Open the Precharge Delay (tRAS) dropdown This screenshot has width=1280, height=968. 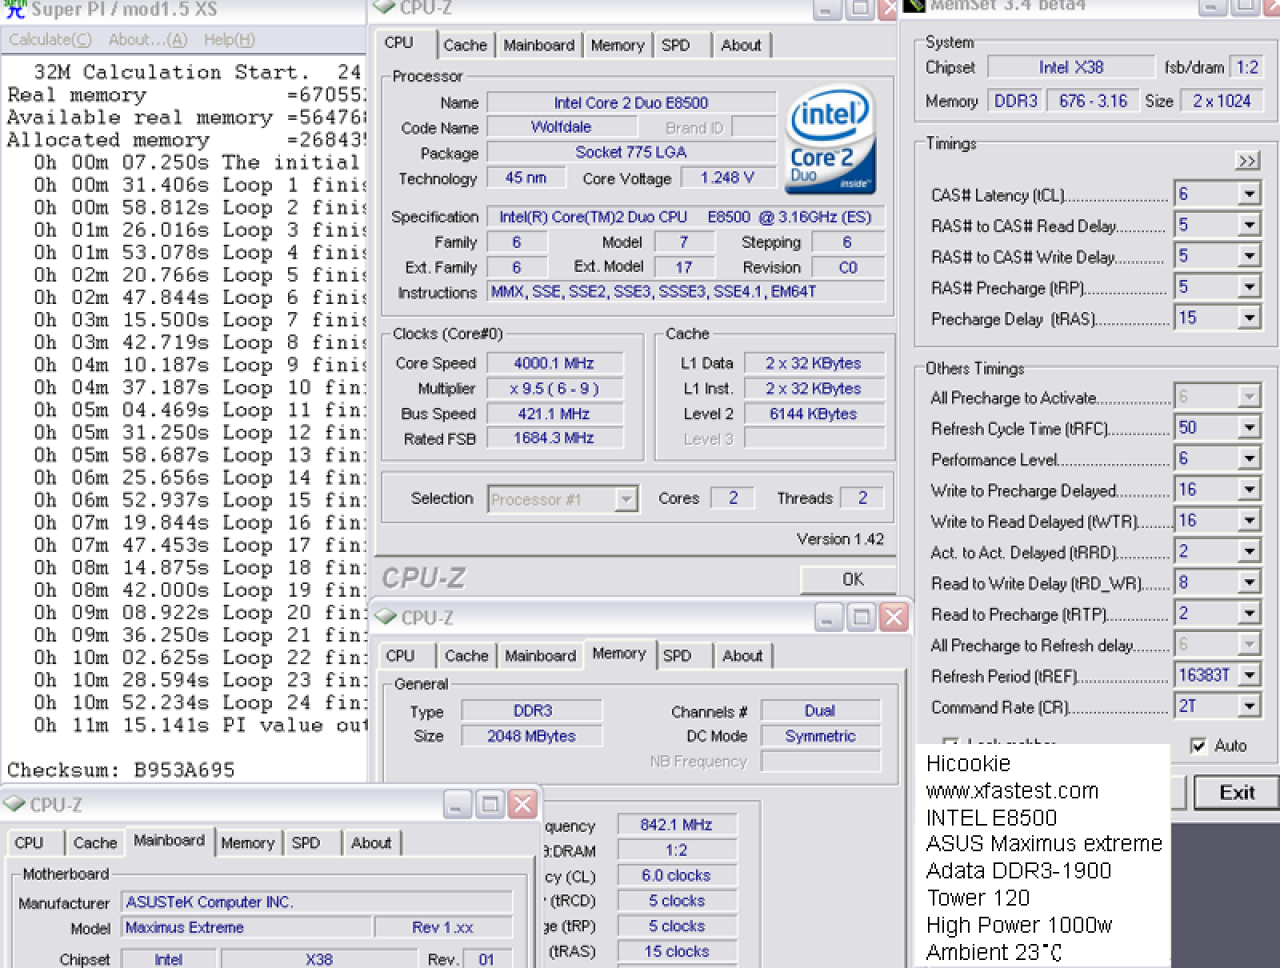[1249, 318]
